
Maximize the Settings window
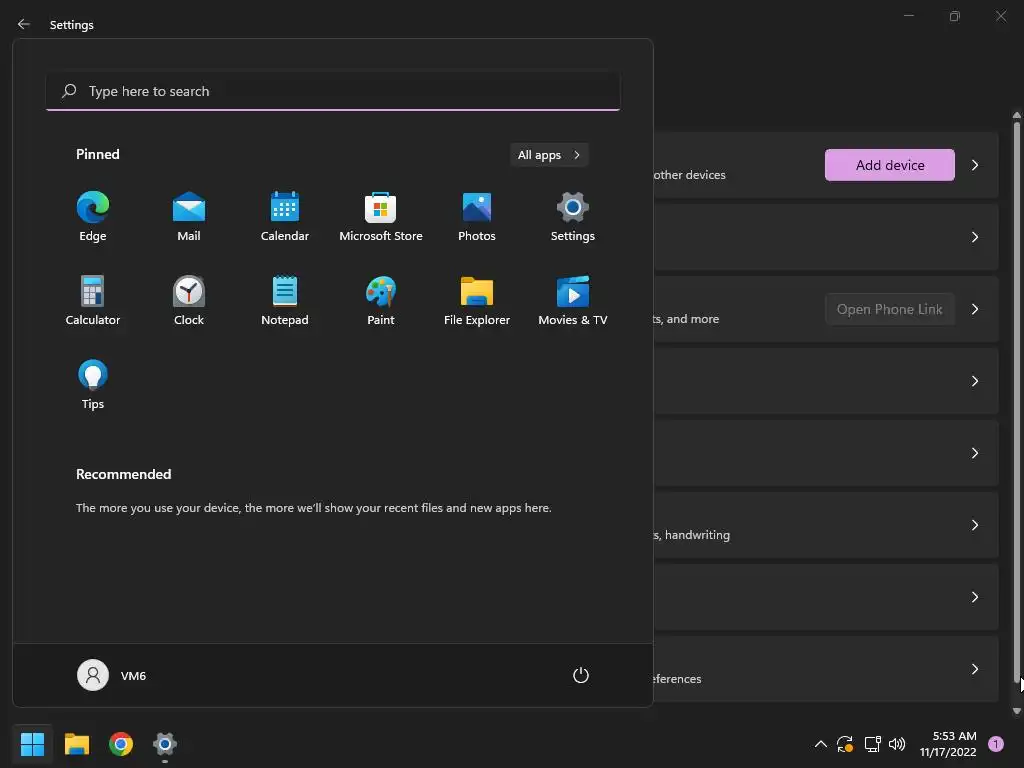click(955, 16)
